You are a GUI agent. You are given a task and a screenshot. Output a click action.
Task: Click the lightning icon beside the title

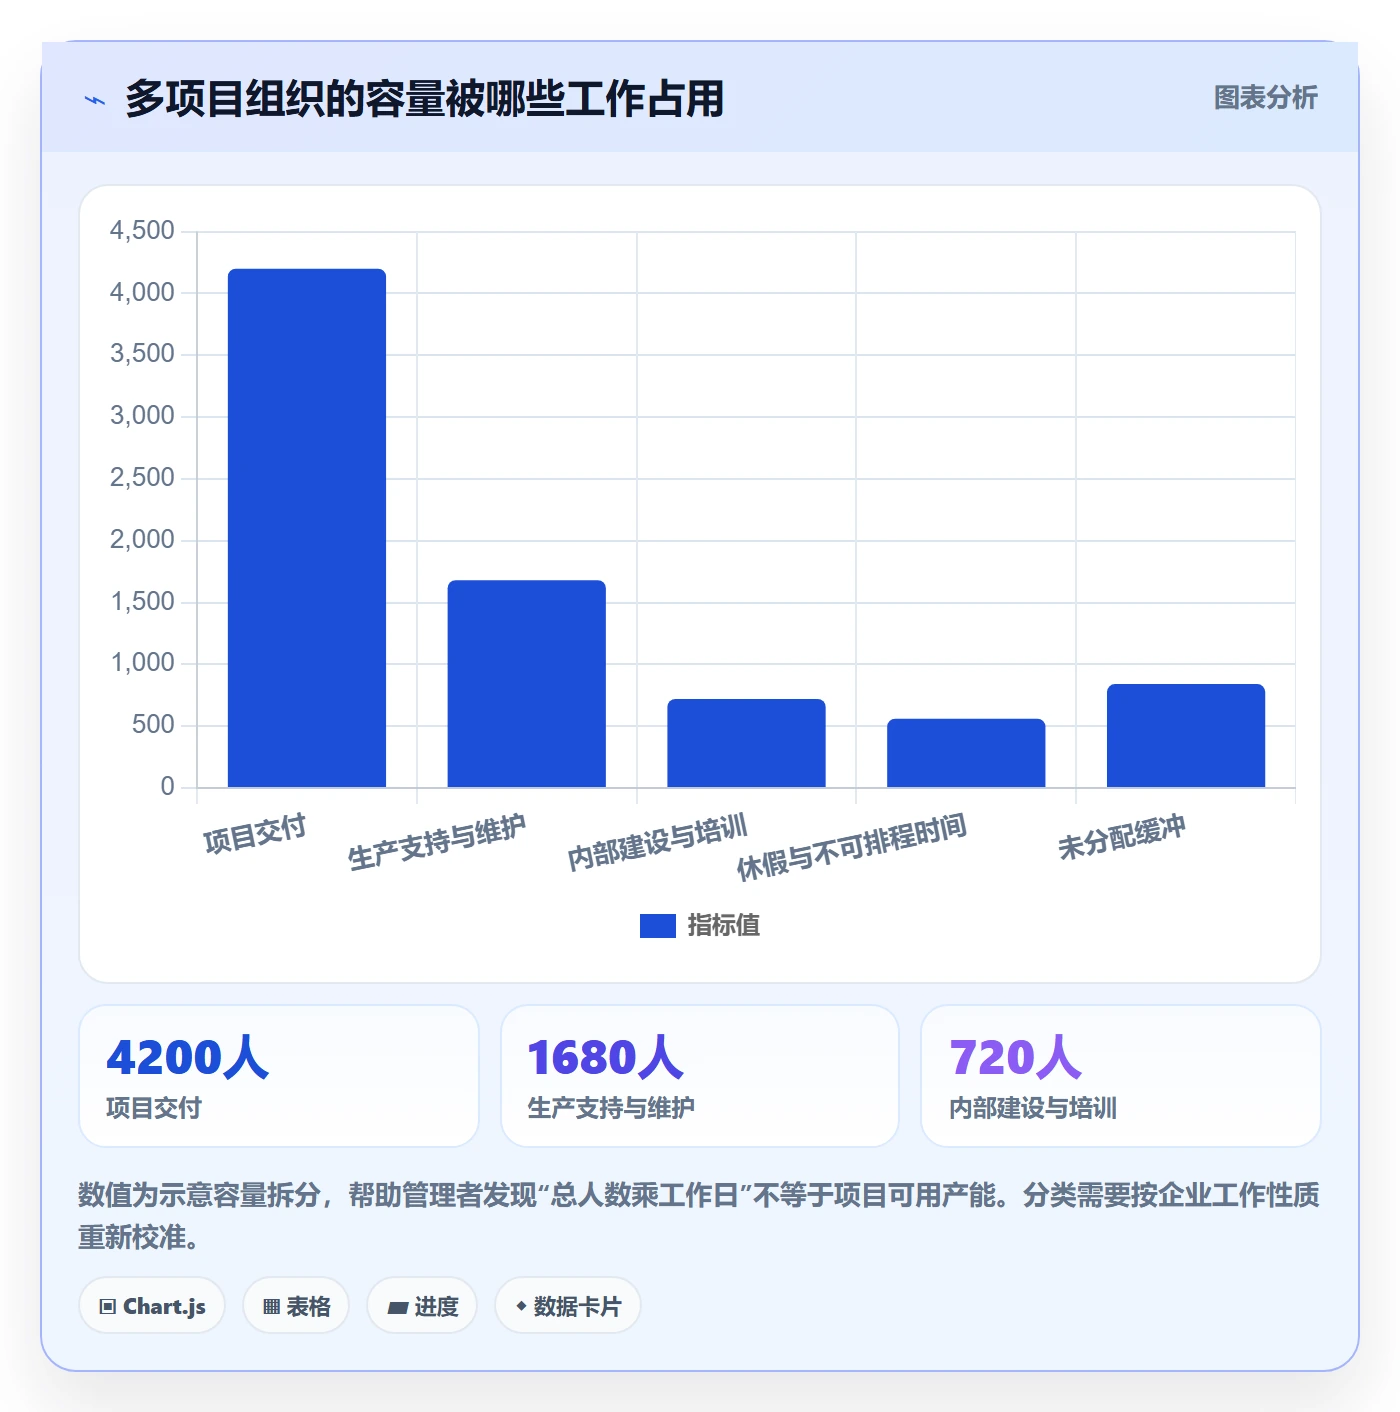pos(95,100)
